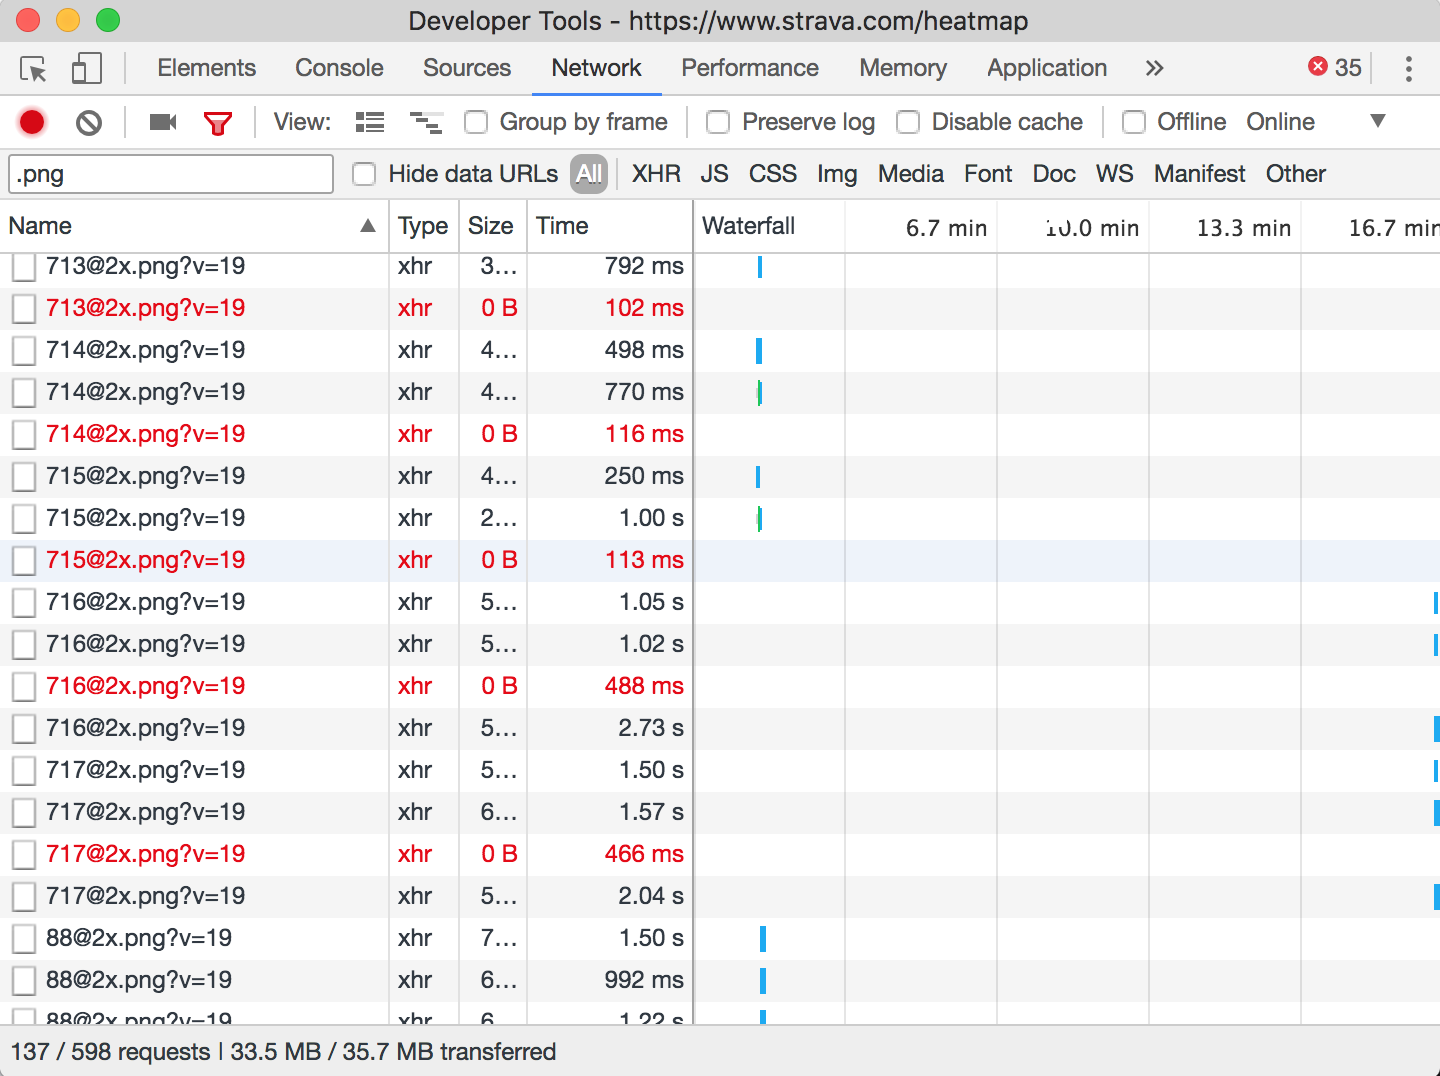Sort by the Name column header

190,226
